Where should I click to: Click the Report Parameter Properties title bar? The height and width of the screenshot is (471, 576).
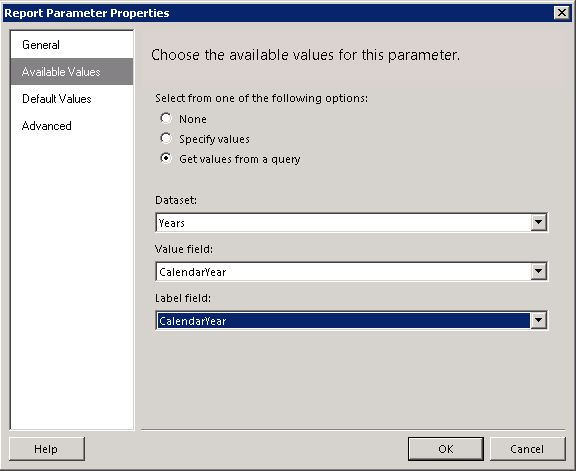click(277, 13)
